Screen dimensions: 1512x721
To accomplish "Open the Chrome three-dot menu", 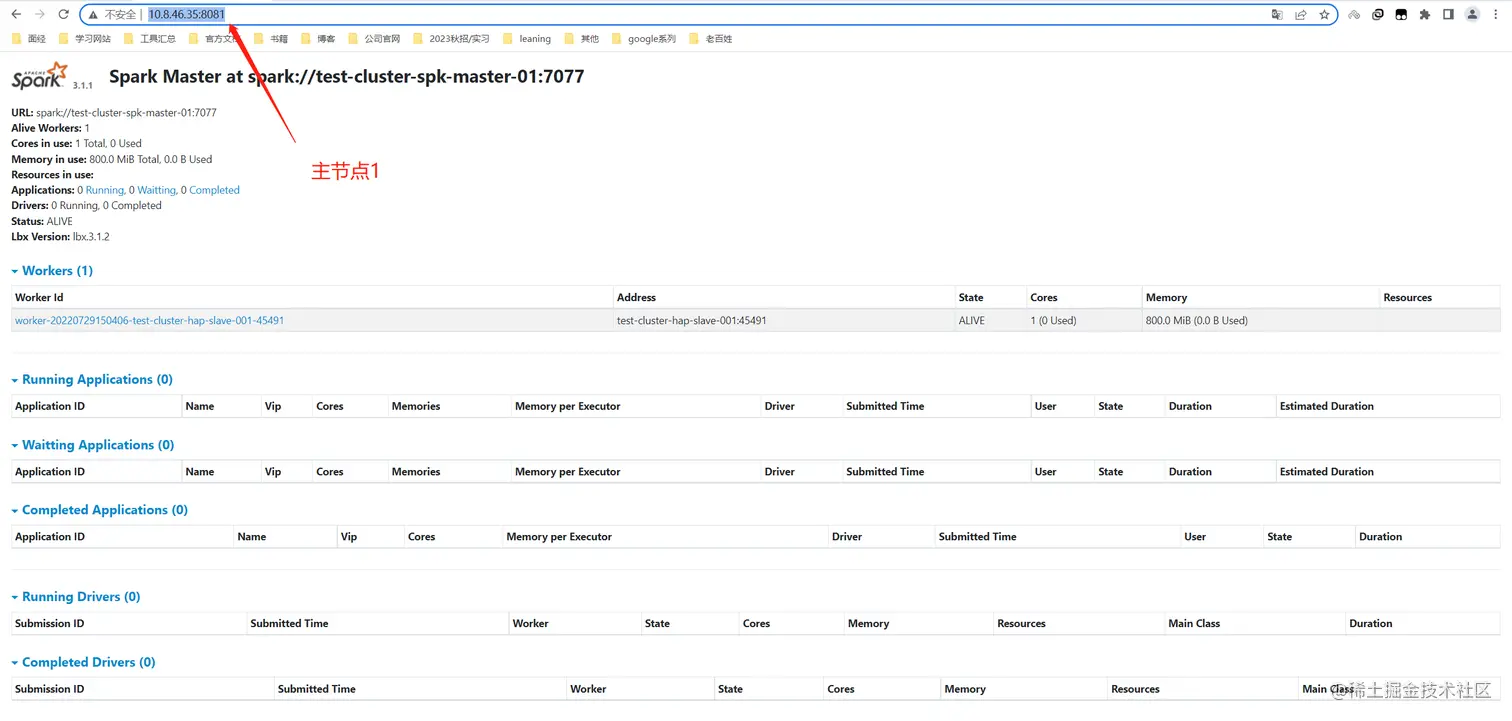I will click(1496, 15).
